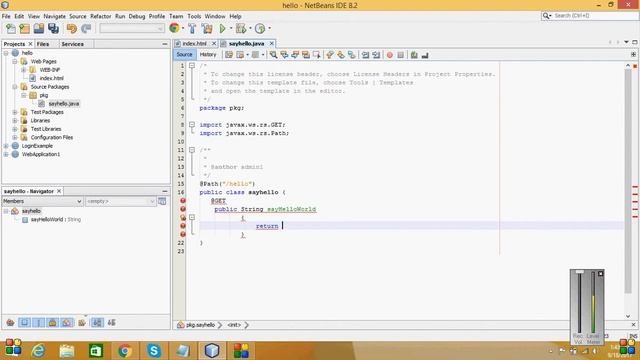Click the Start Macro Recording red circle icon

tap(390, 55)
